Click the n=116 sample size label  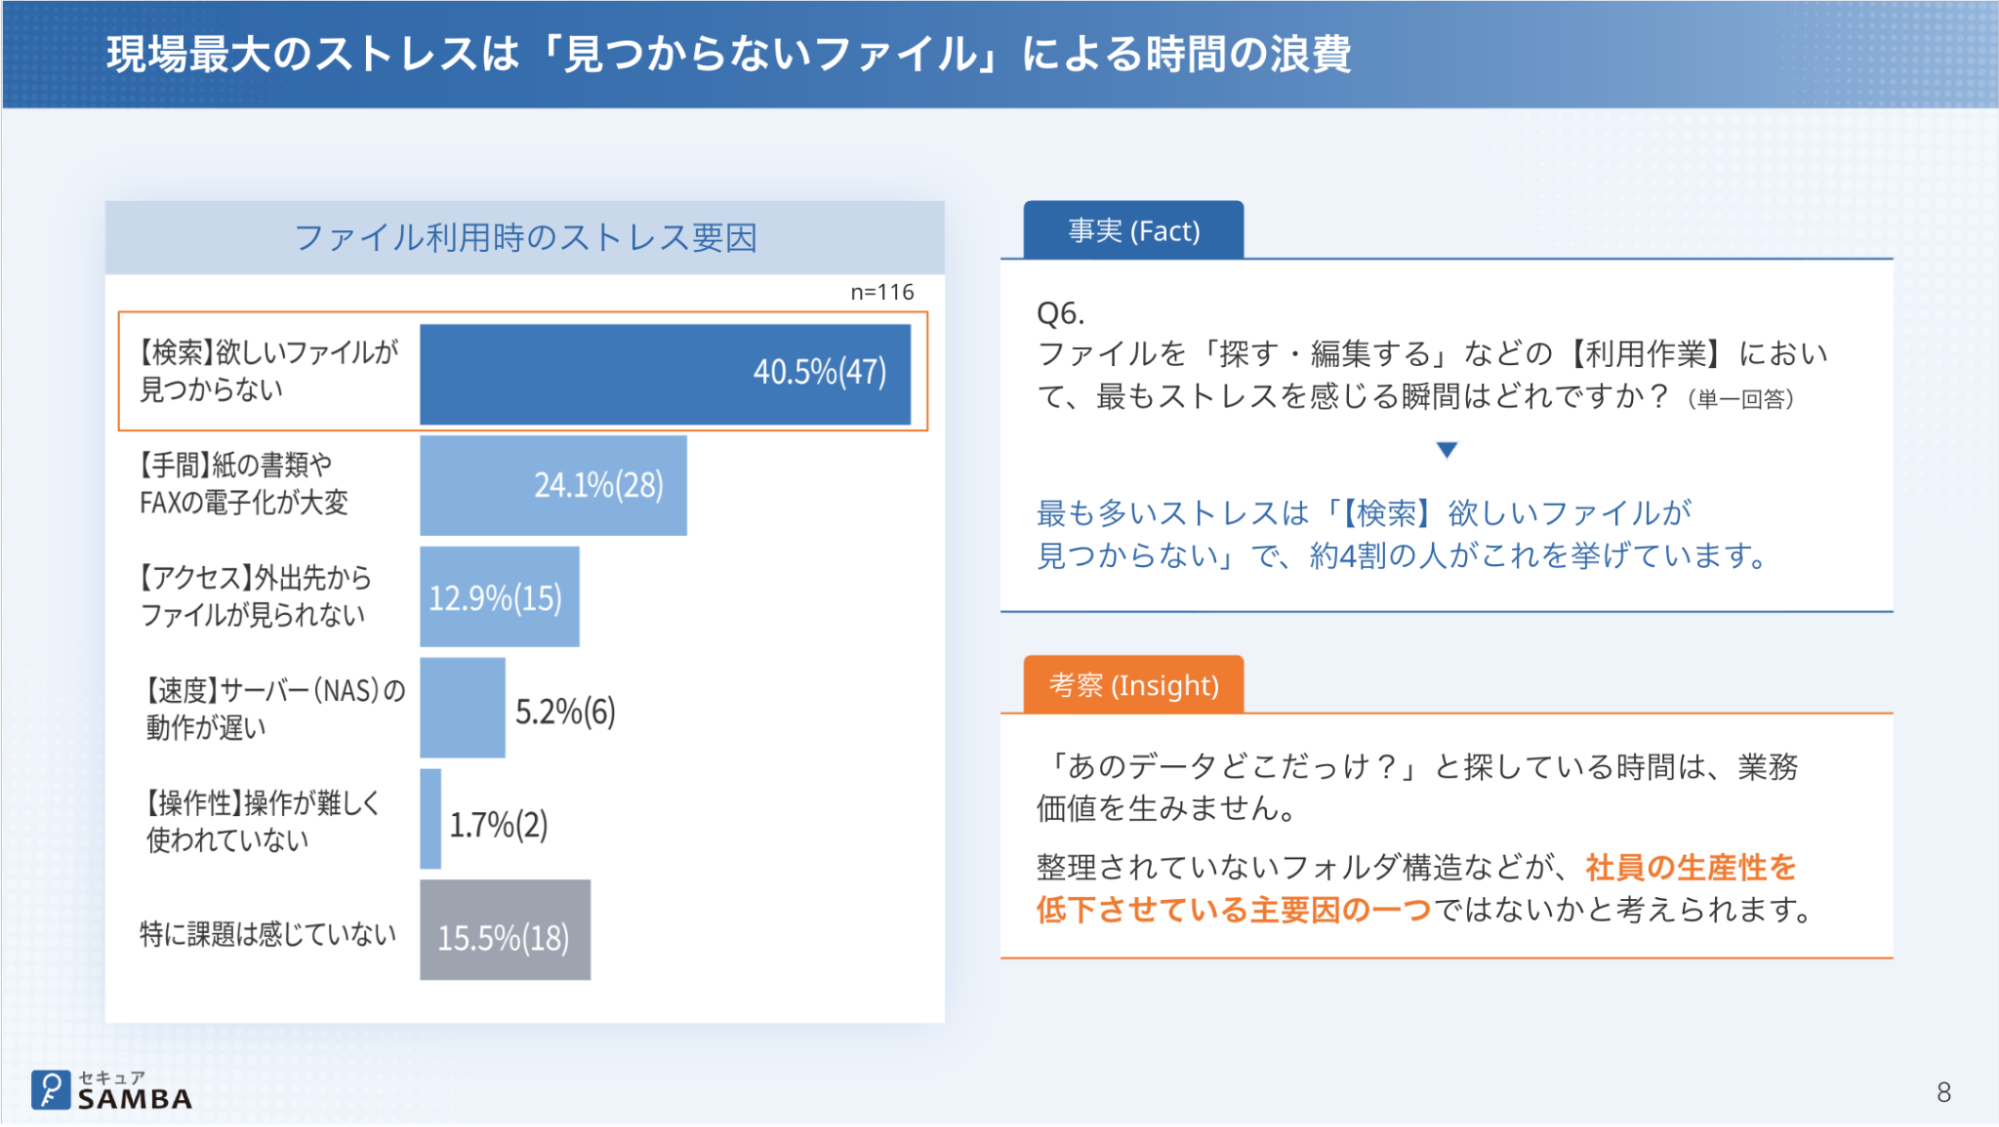(x=881, y=292)
